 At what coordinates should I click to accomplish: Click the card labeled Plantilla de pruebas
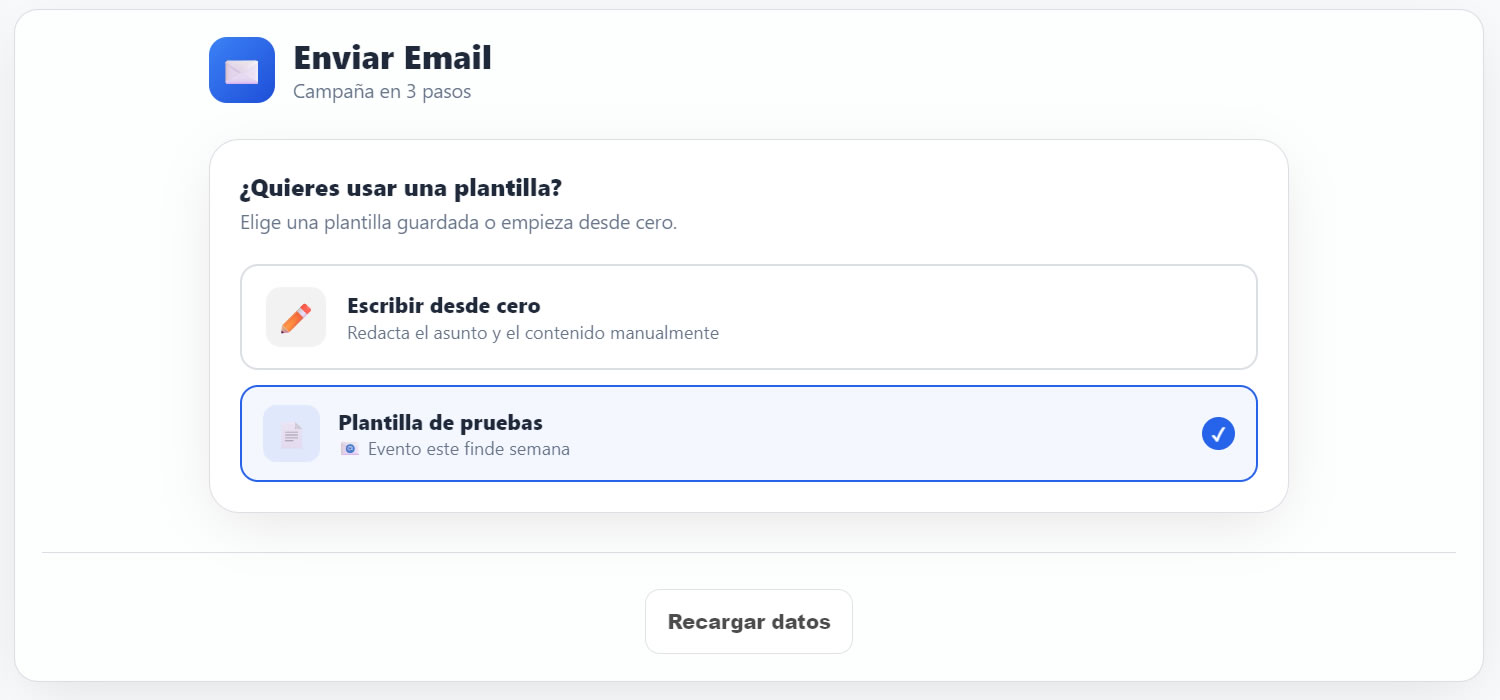coord(748,433)
